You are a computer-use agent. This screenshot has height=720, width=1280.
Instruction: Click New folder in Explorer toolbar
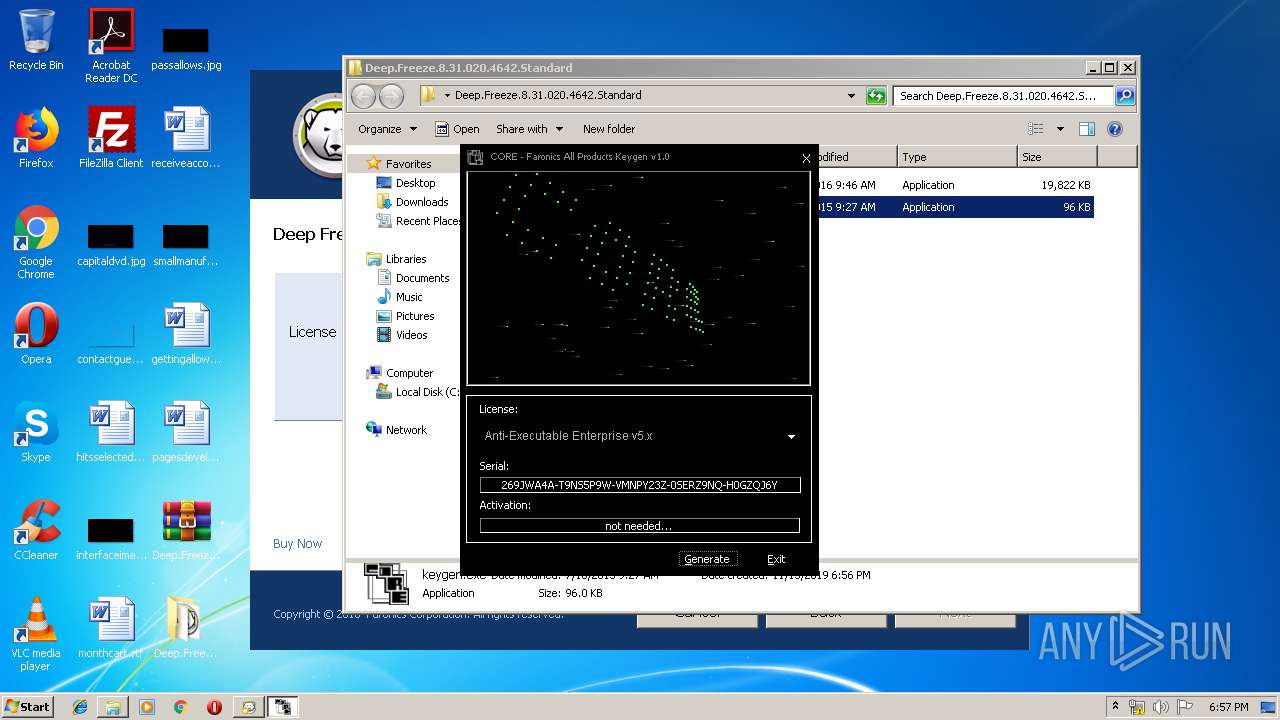coord(609,129)
